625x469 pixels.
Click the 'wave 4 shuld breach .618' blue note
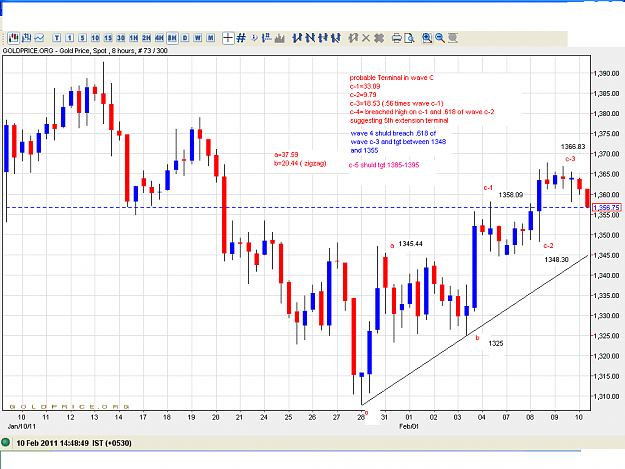point(398,142)
